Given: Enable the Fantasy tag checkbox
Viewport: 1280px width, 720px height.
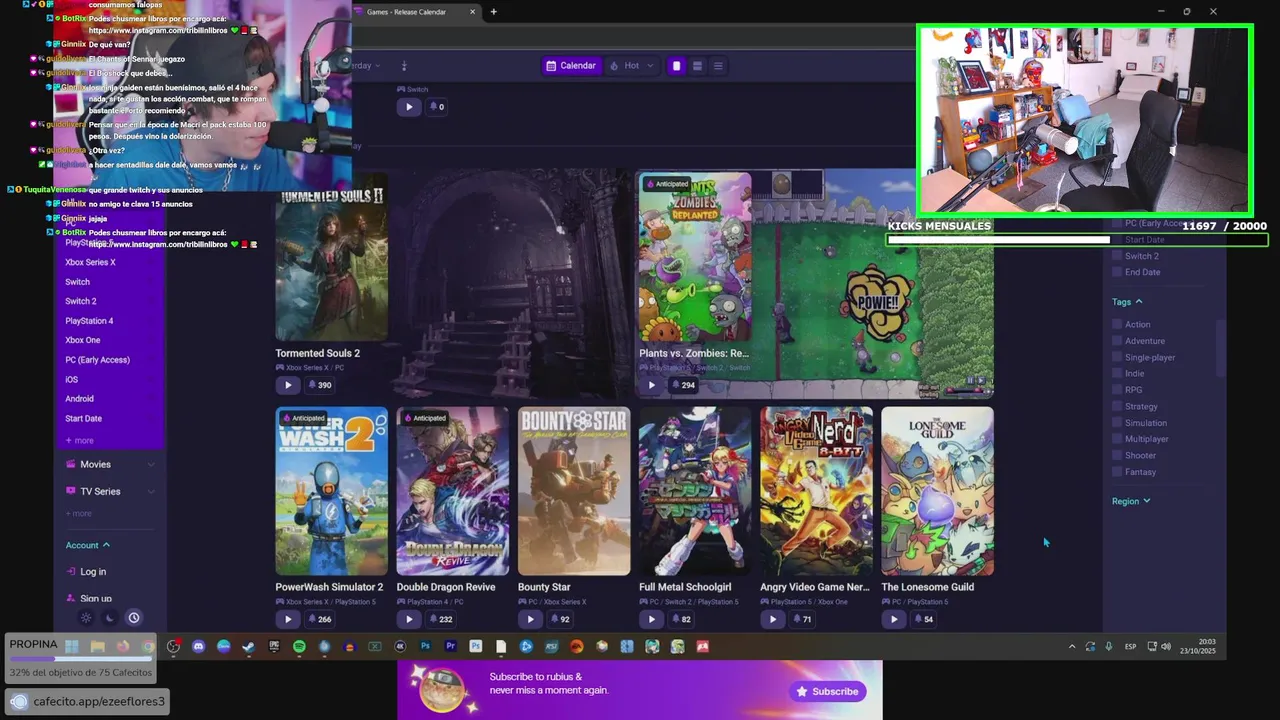Looking at the screenshot, I should pyautogui.click(x=1117, y=472).
